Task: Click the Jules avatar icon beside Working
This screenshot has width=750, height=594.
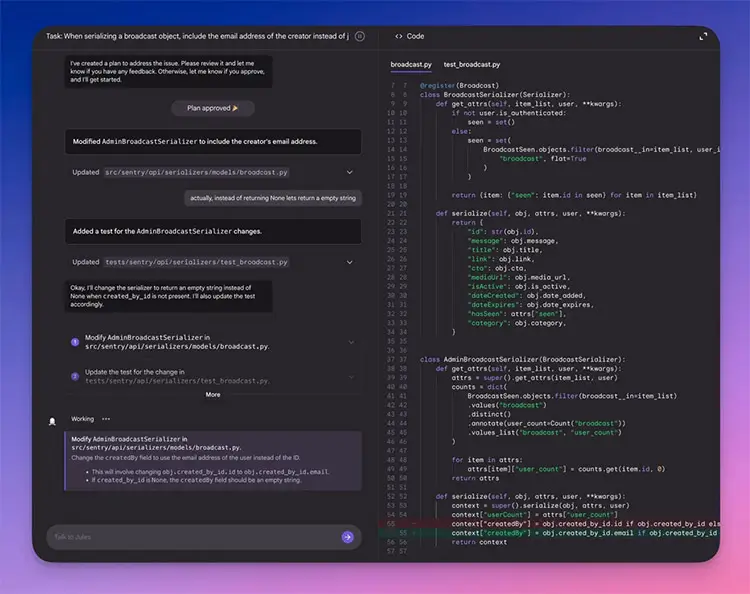Action: coord(53,421)
